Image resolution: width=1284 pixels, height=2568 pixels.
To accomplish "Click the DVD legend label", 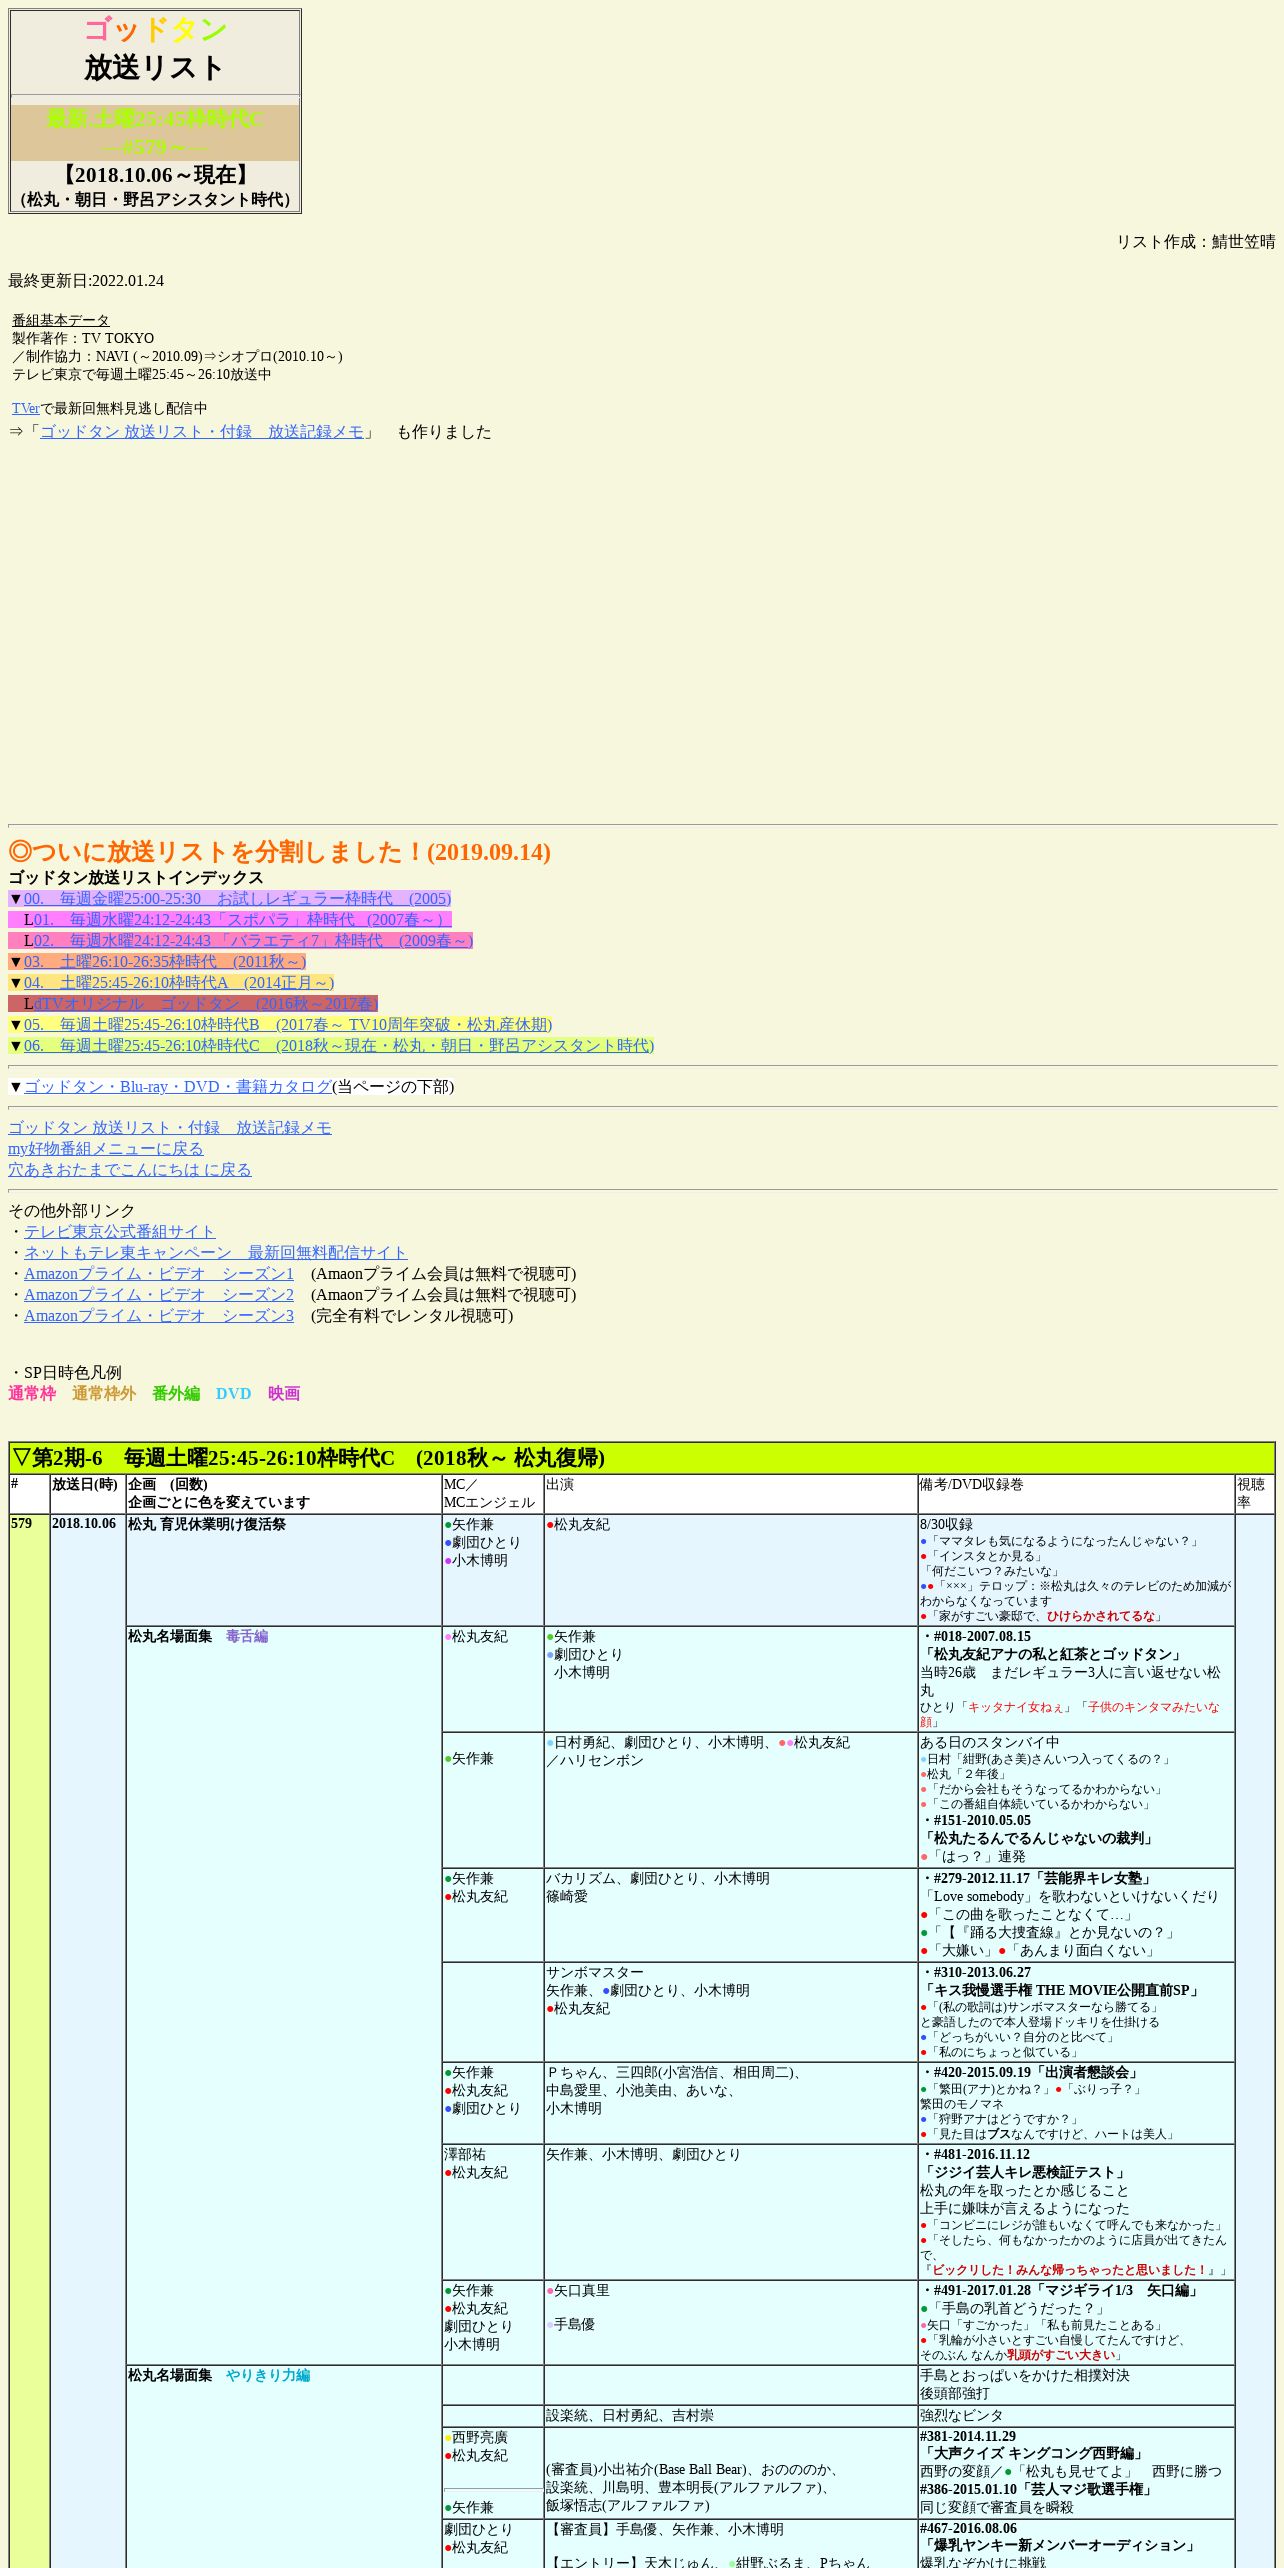I will tap(234, 1394).
